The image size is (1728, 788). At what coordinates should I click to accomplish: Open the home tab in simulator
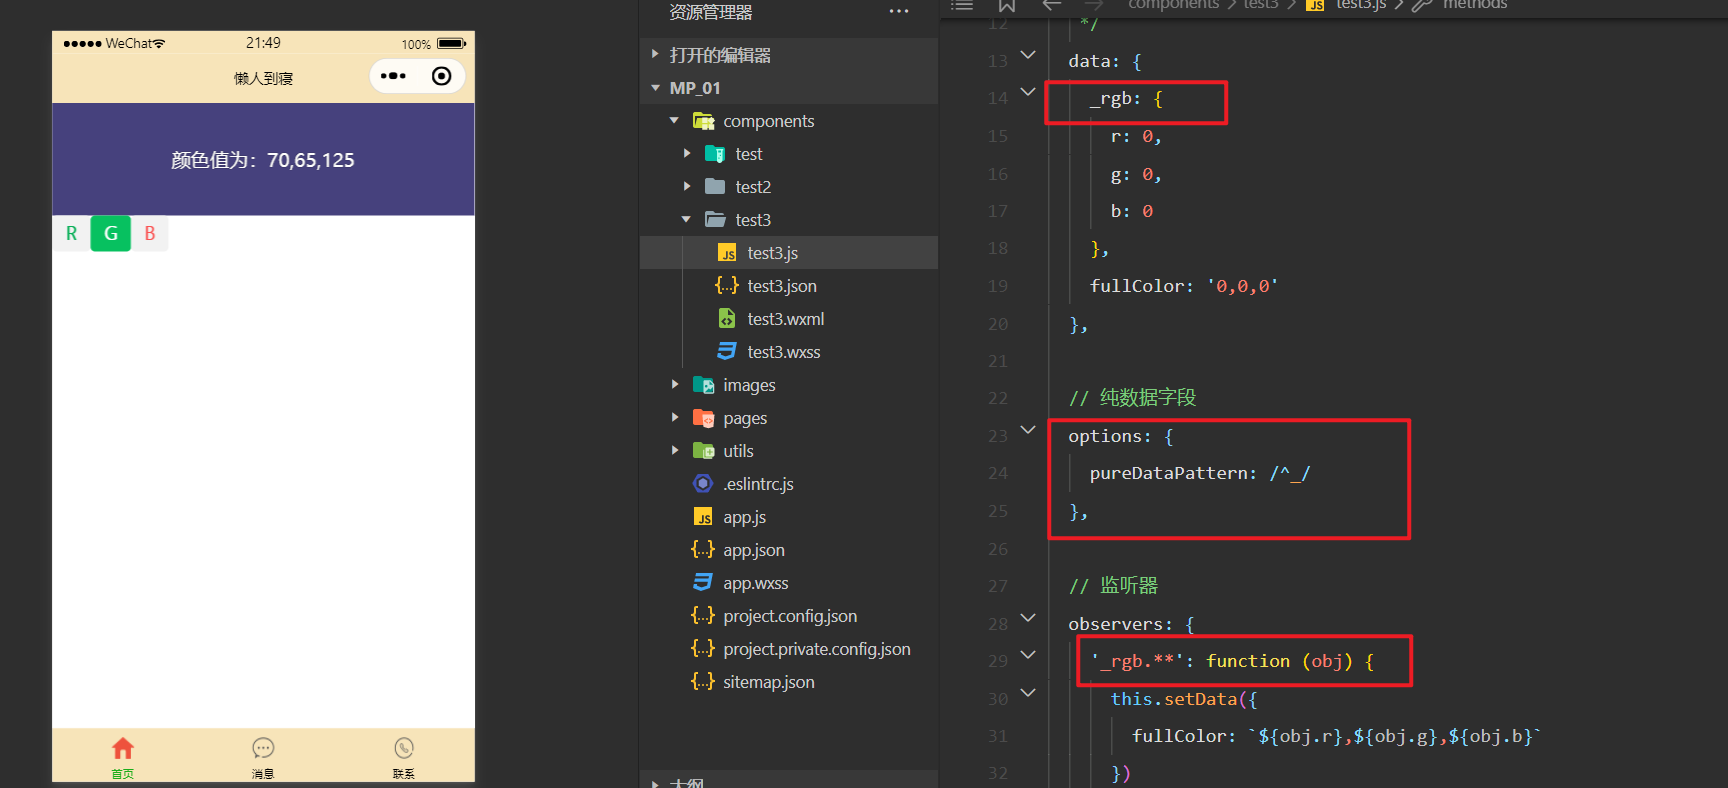pos(123,757)
